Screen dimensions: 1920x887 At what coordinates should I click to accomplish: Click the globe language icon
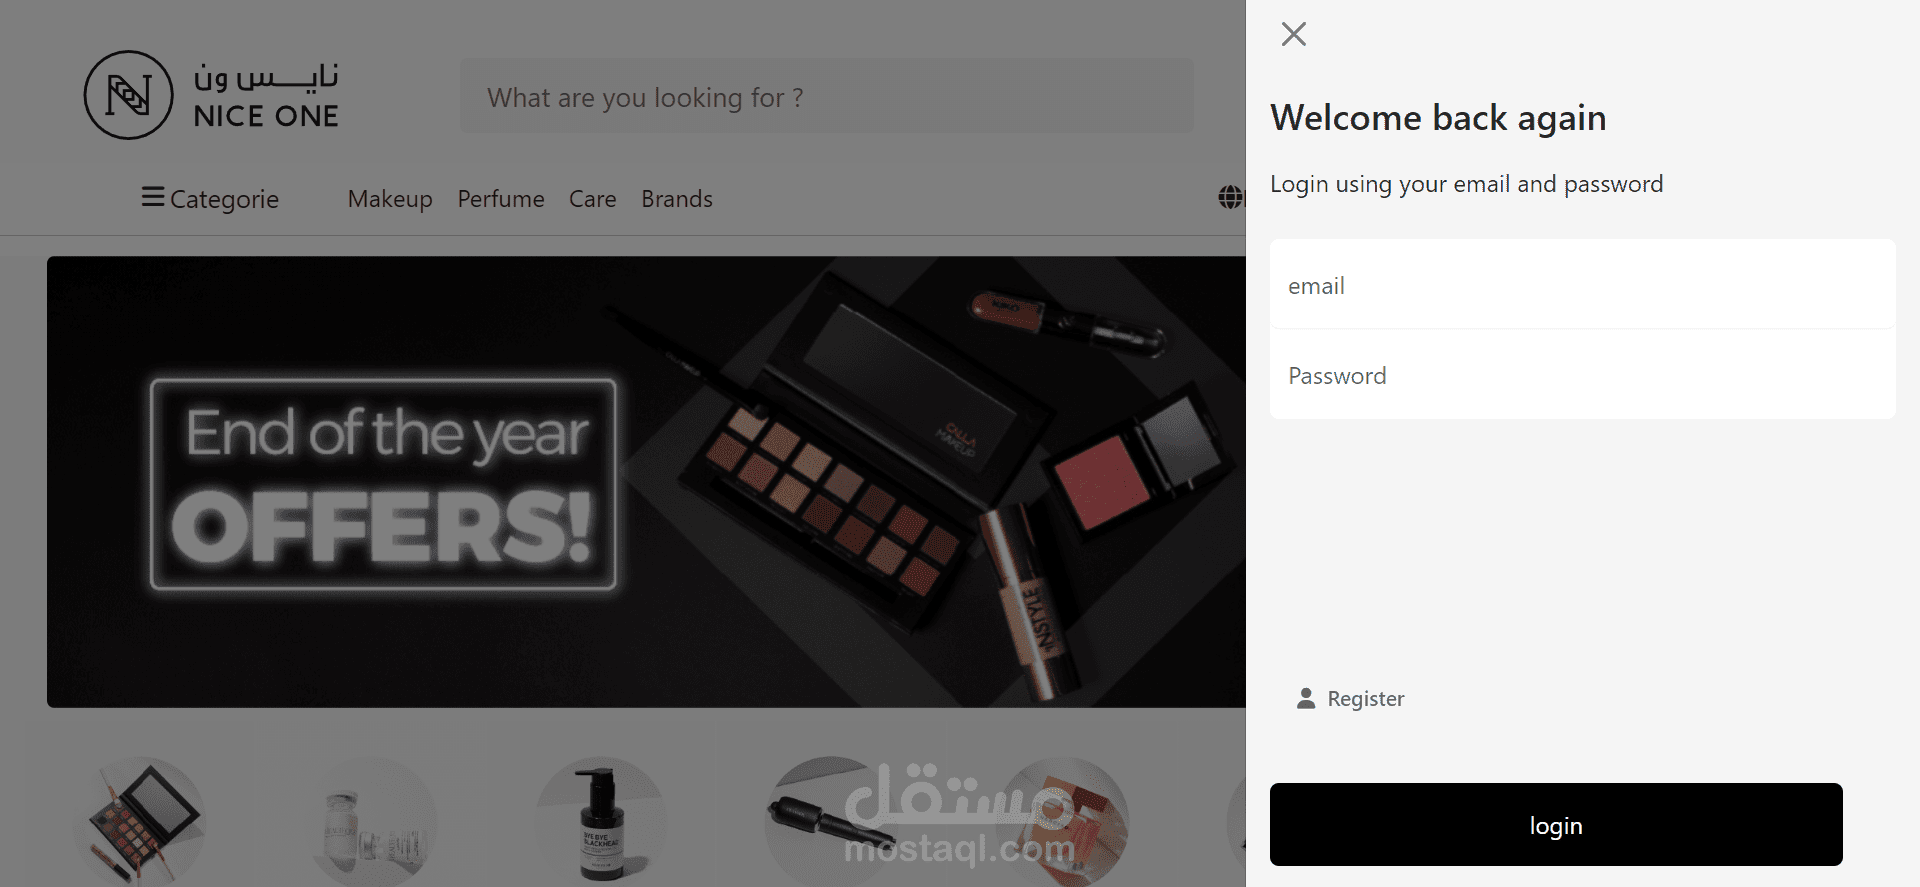(1231, 197)
